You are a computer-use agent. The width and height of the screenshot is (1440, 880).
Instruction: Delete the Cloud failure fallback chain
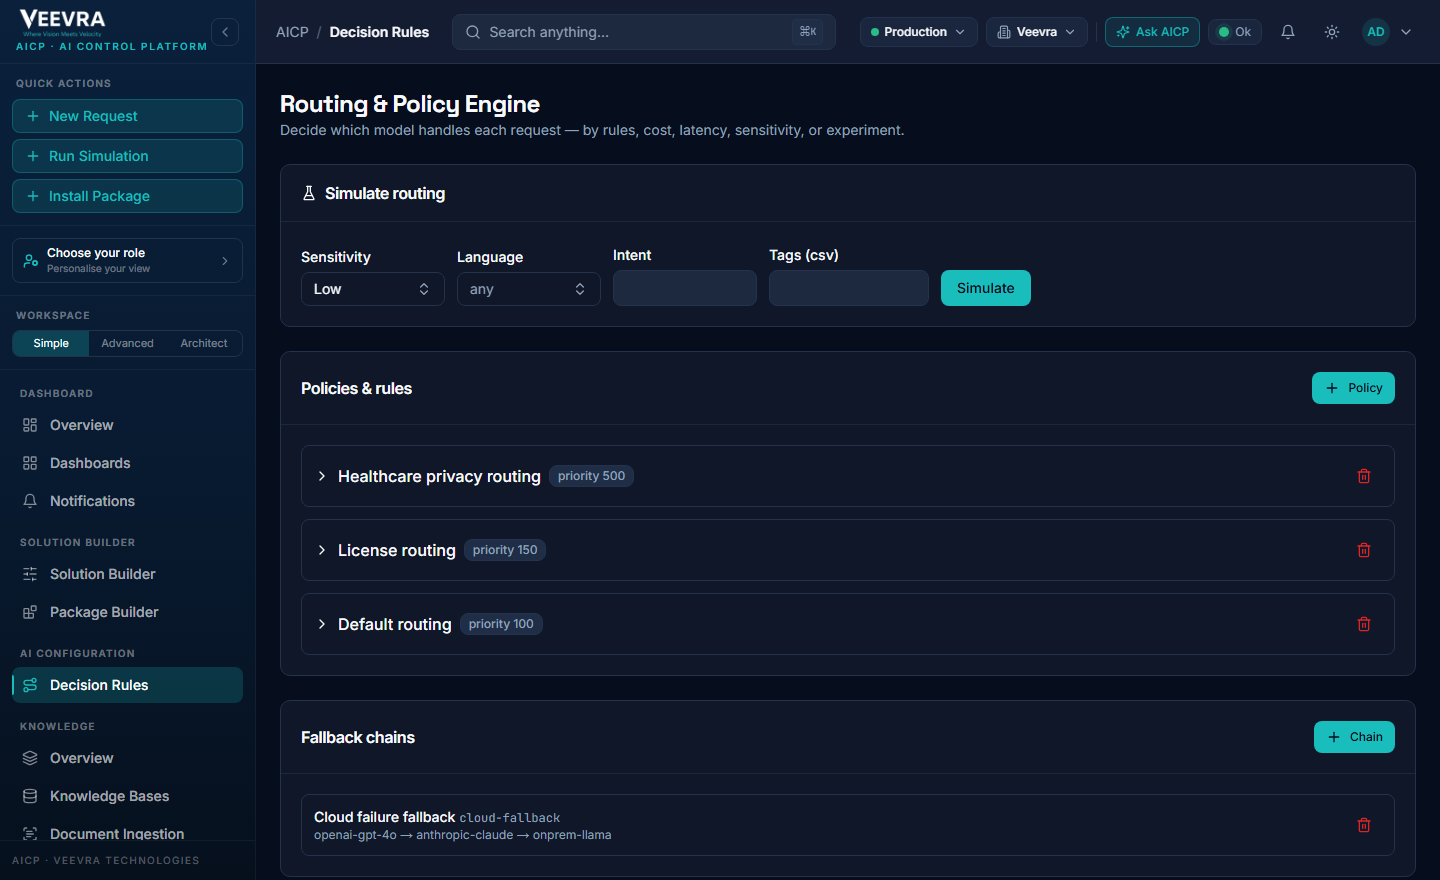tap(1364, 825)
